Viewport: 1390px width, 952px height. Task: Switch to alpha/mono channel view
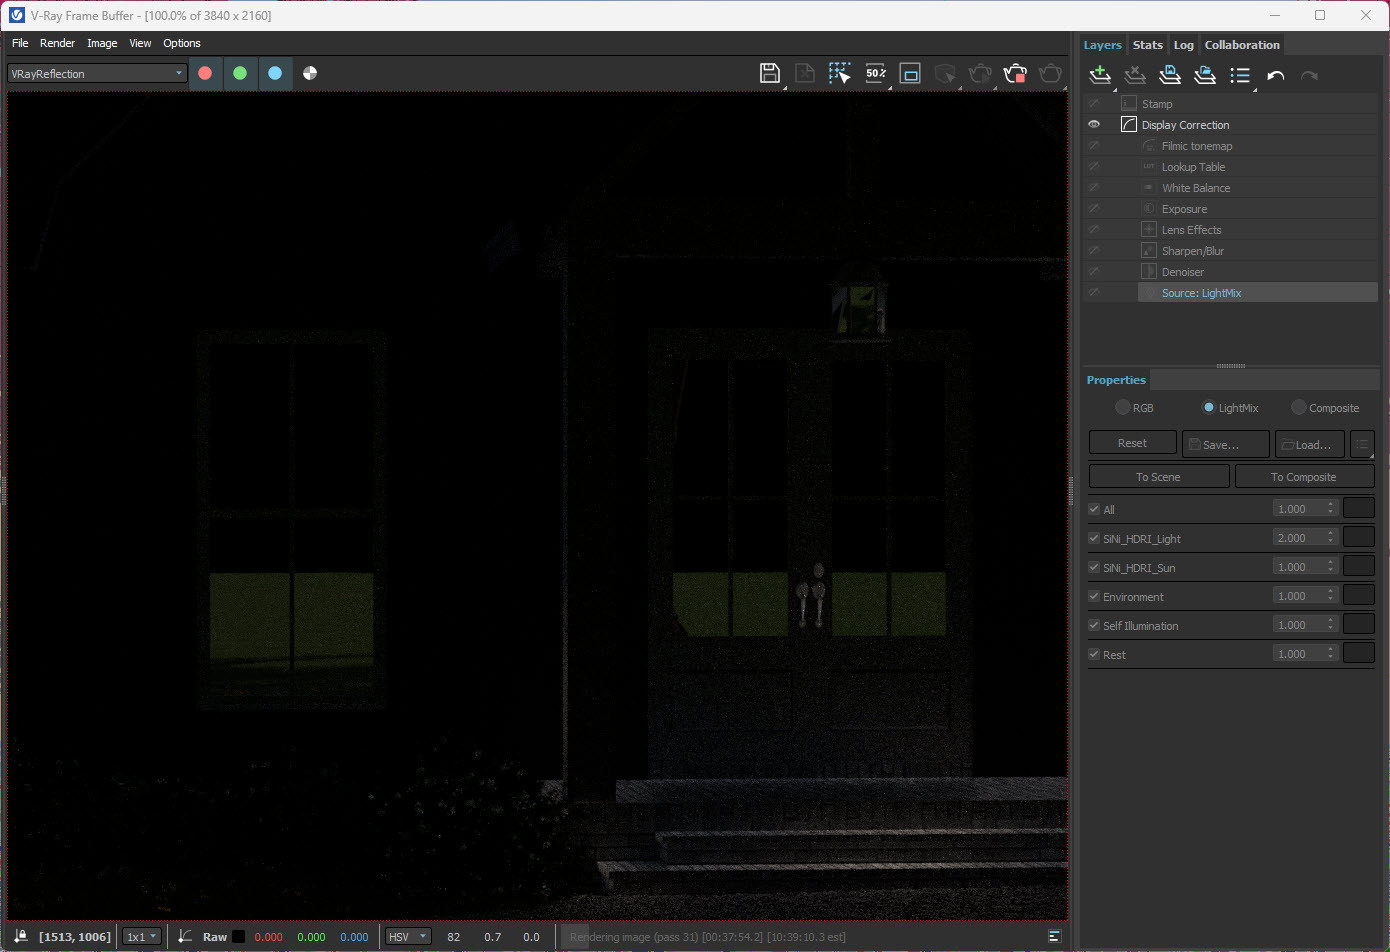pos(310,73)
